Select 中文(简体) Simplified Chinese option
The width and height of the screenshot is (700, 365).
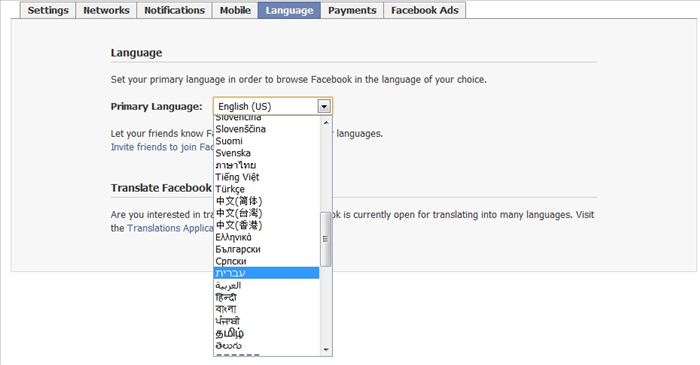click(x=267, y=201)
